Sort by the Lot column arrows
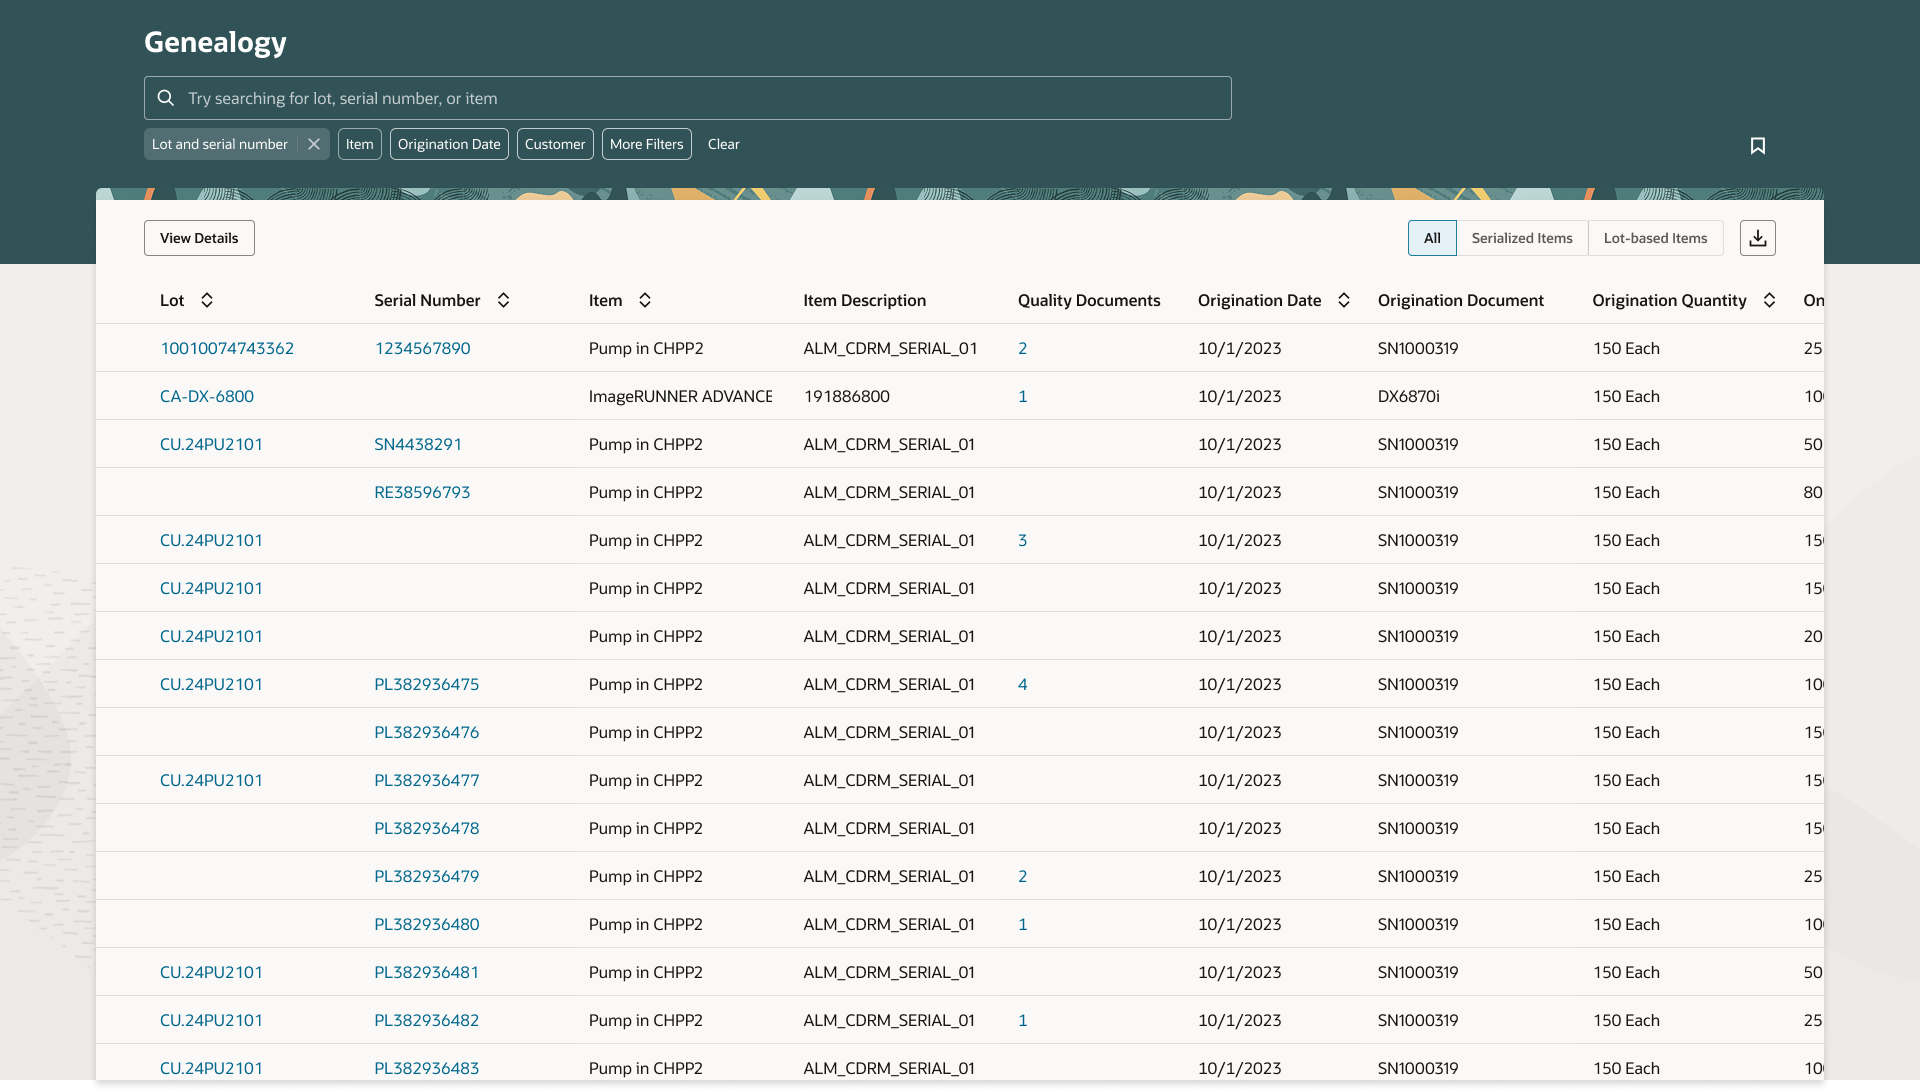The height and width of the screenshot is (1092, 1920). click(x=207, y=300)
